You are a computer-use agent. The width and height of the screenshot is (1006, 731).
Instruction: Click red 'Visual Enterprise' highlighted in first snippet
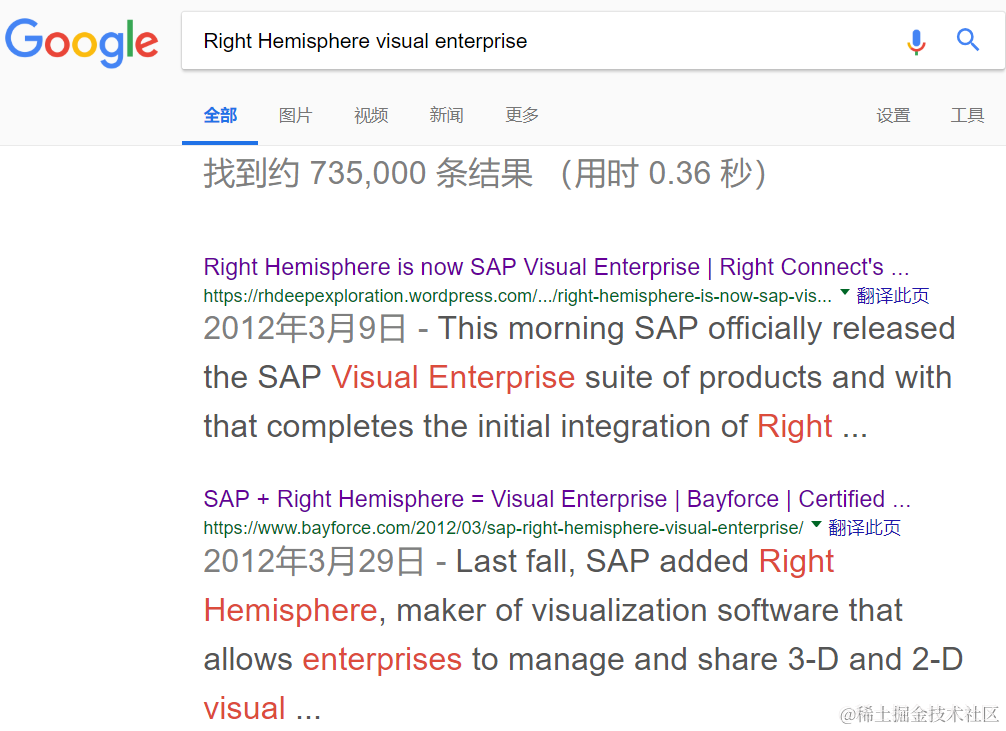[453, 377]
